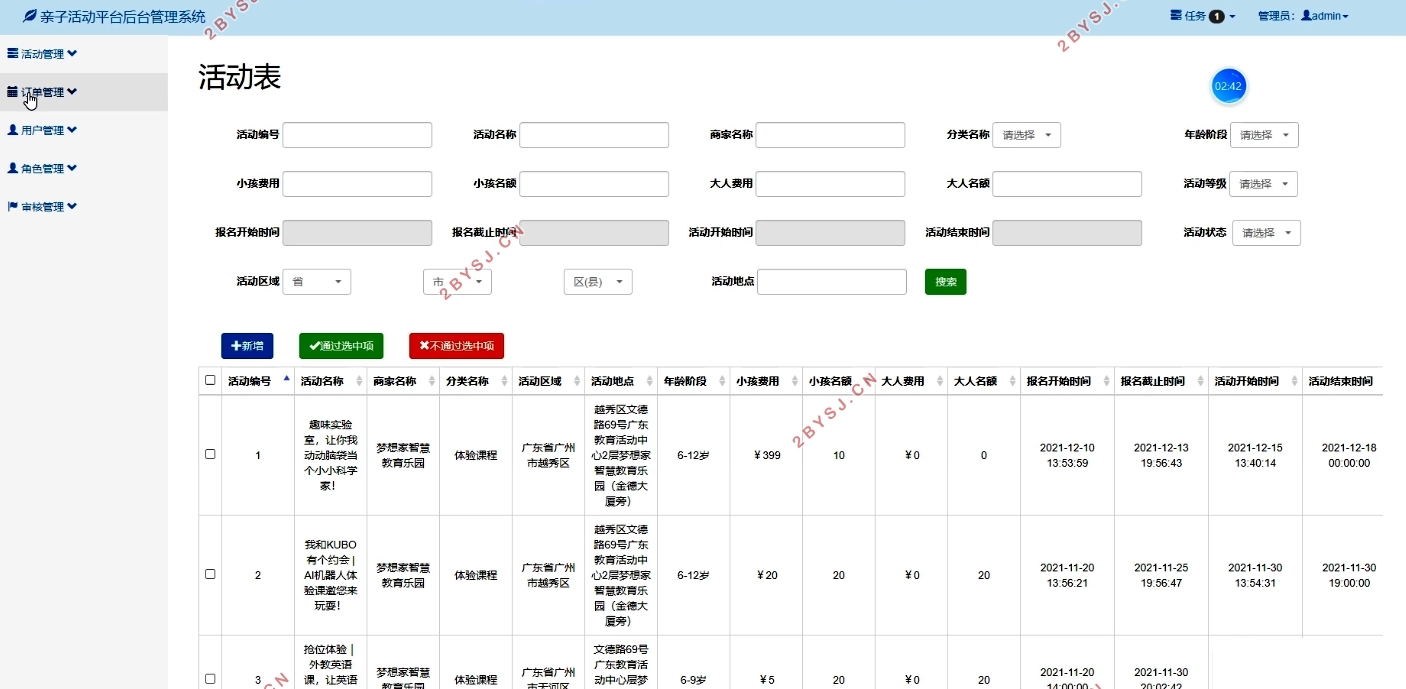Click the 我和KUBO有个约会 activity name cell
Image resolution: width=1406 pixels, height=689 pixels.
pyautogui.click(x=331, y=575)
